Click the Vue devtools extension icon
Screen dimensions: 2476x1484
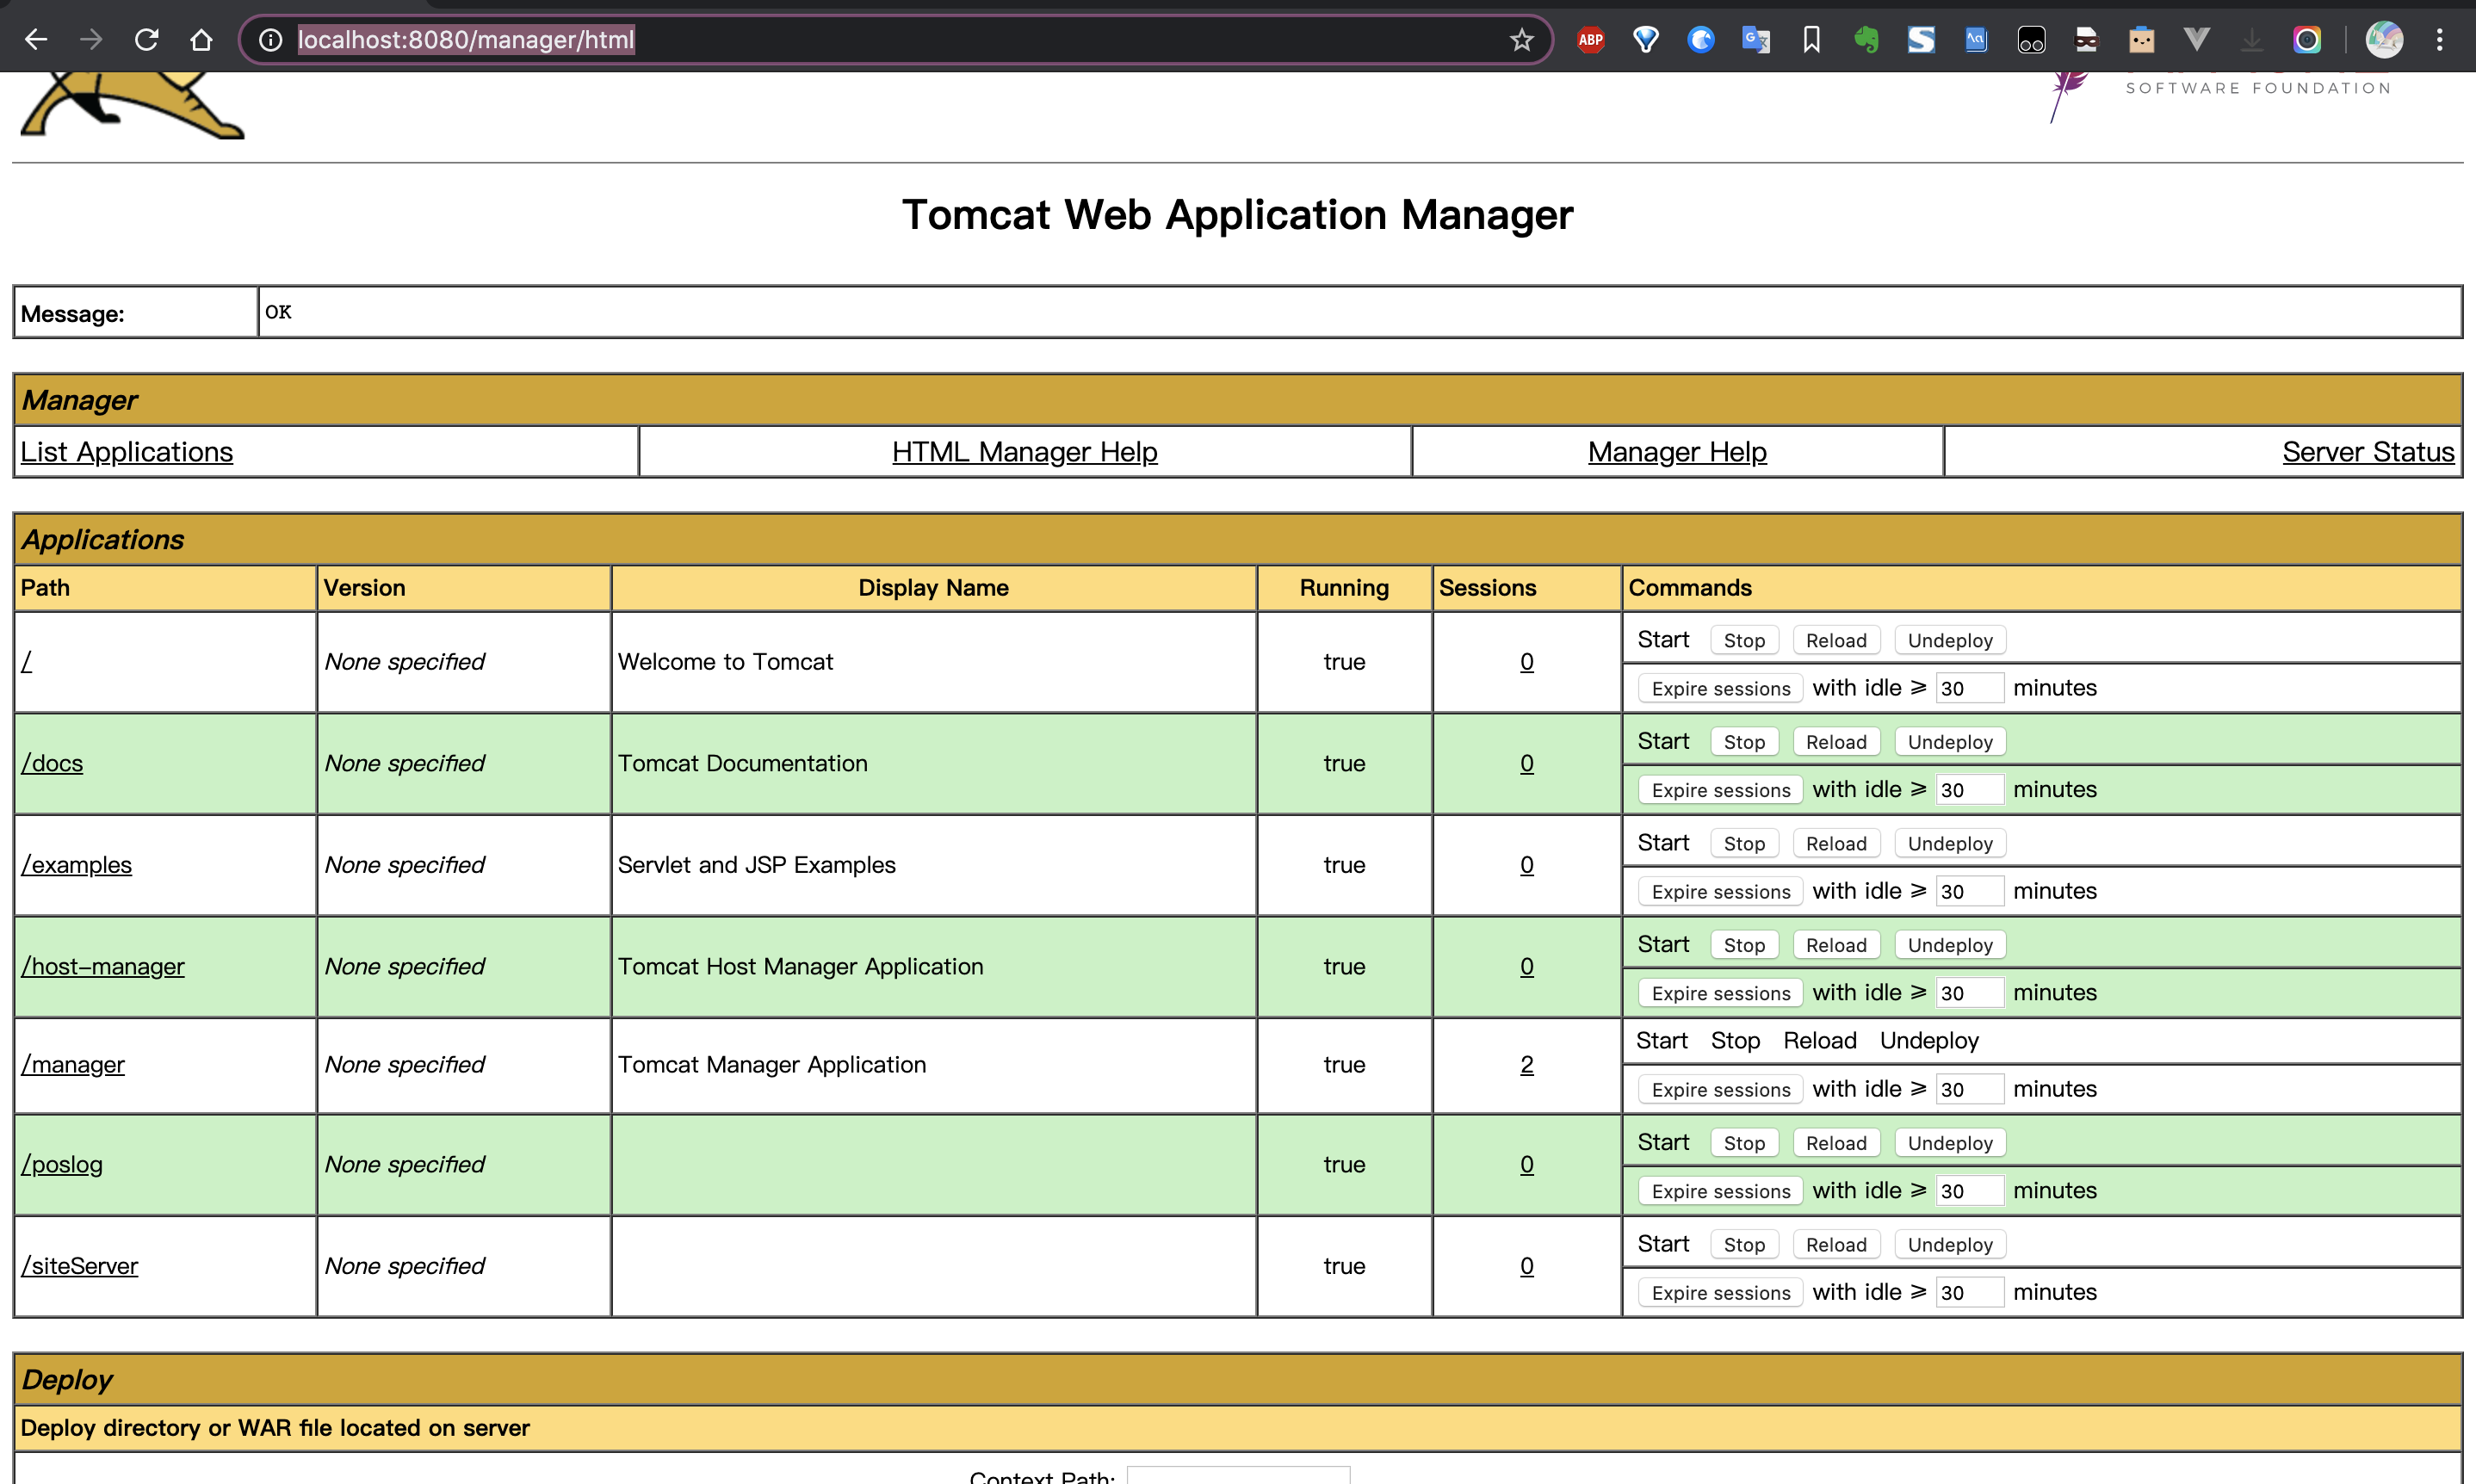click(2196, 40)
